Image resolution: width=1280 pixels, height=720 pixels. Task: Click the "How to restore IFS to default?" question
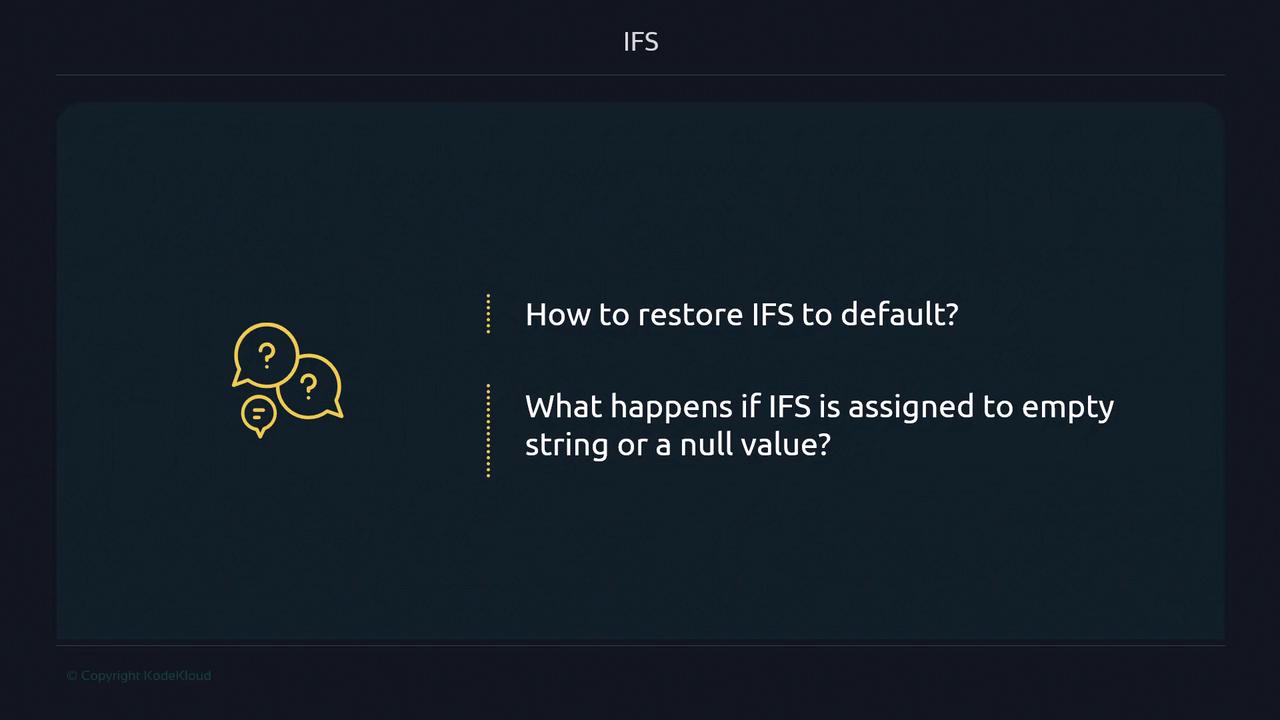coord(741,314)
